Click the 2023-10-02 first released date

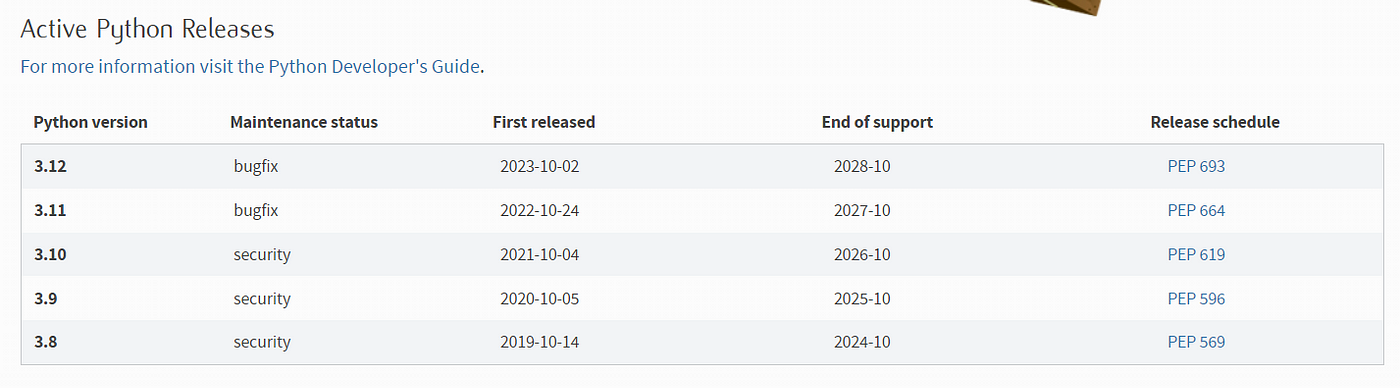pos(540,166)
